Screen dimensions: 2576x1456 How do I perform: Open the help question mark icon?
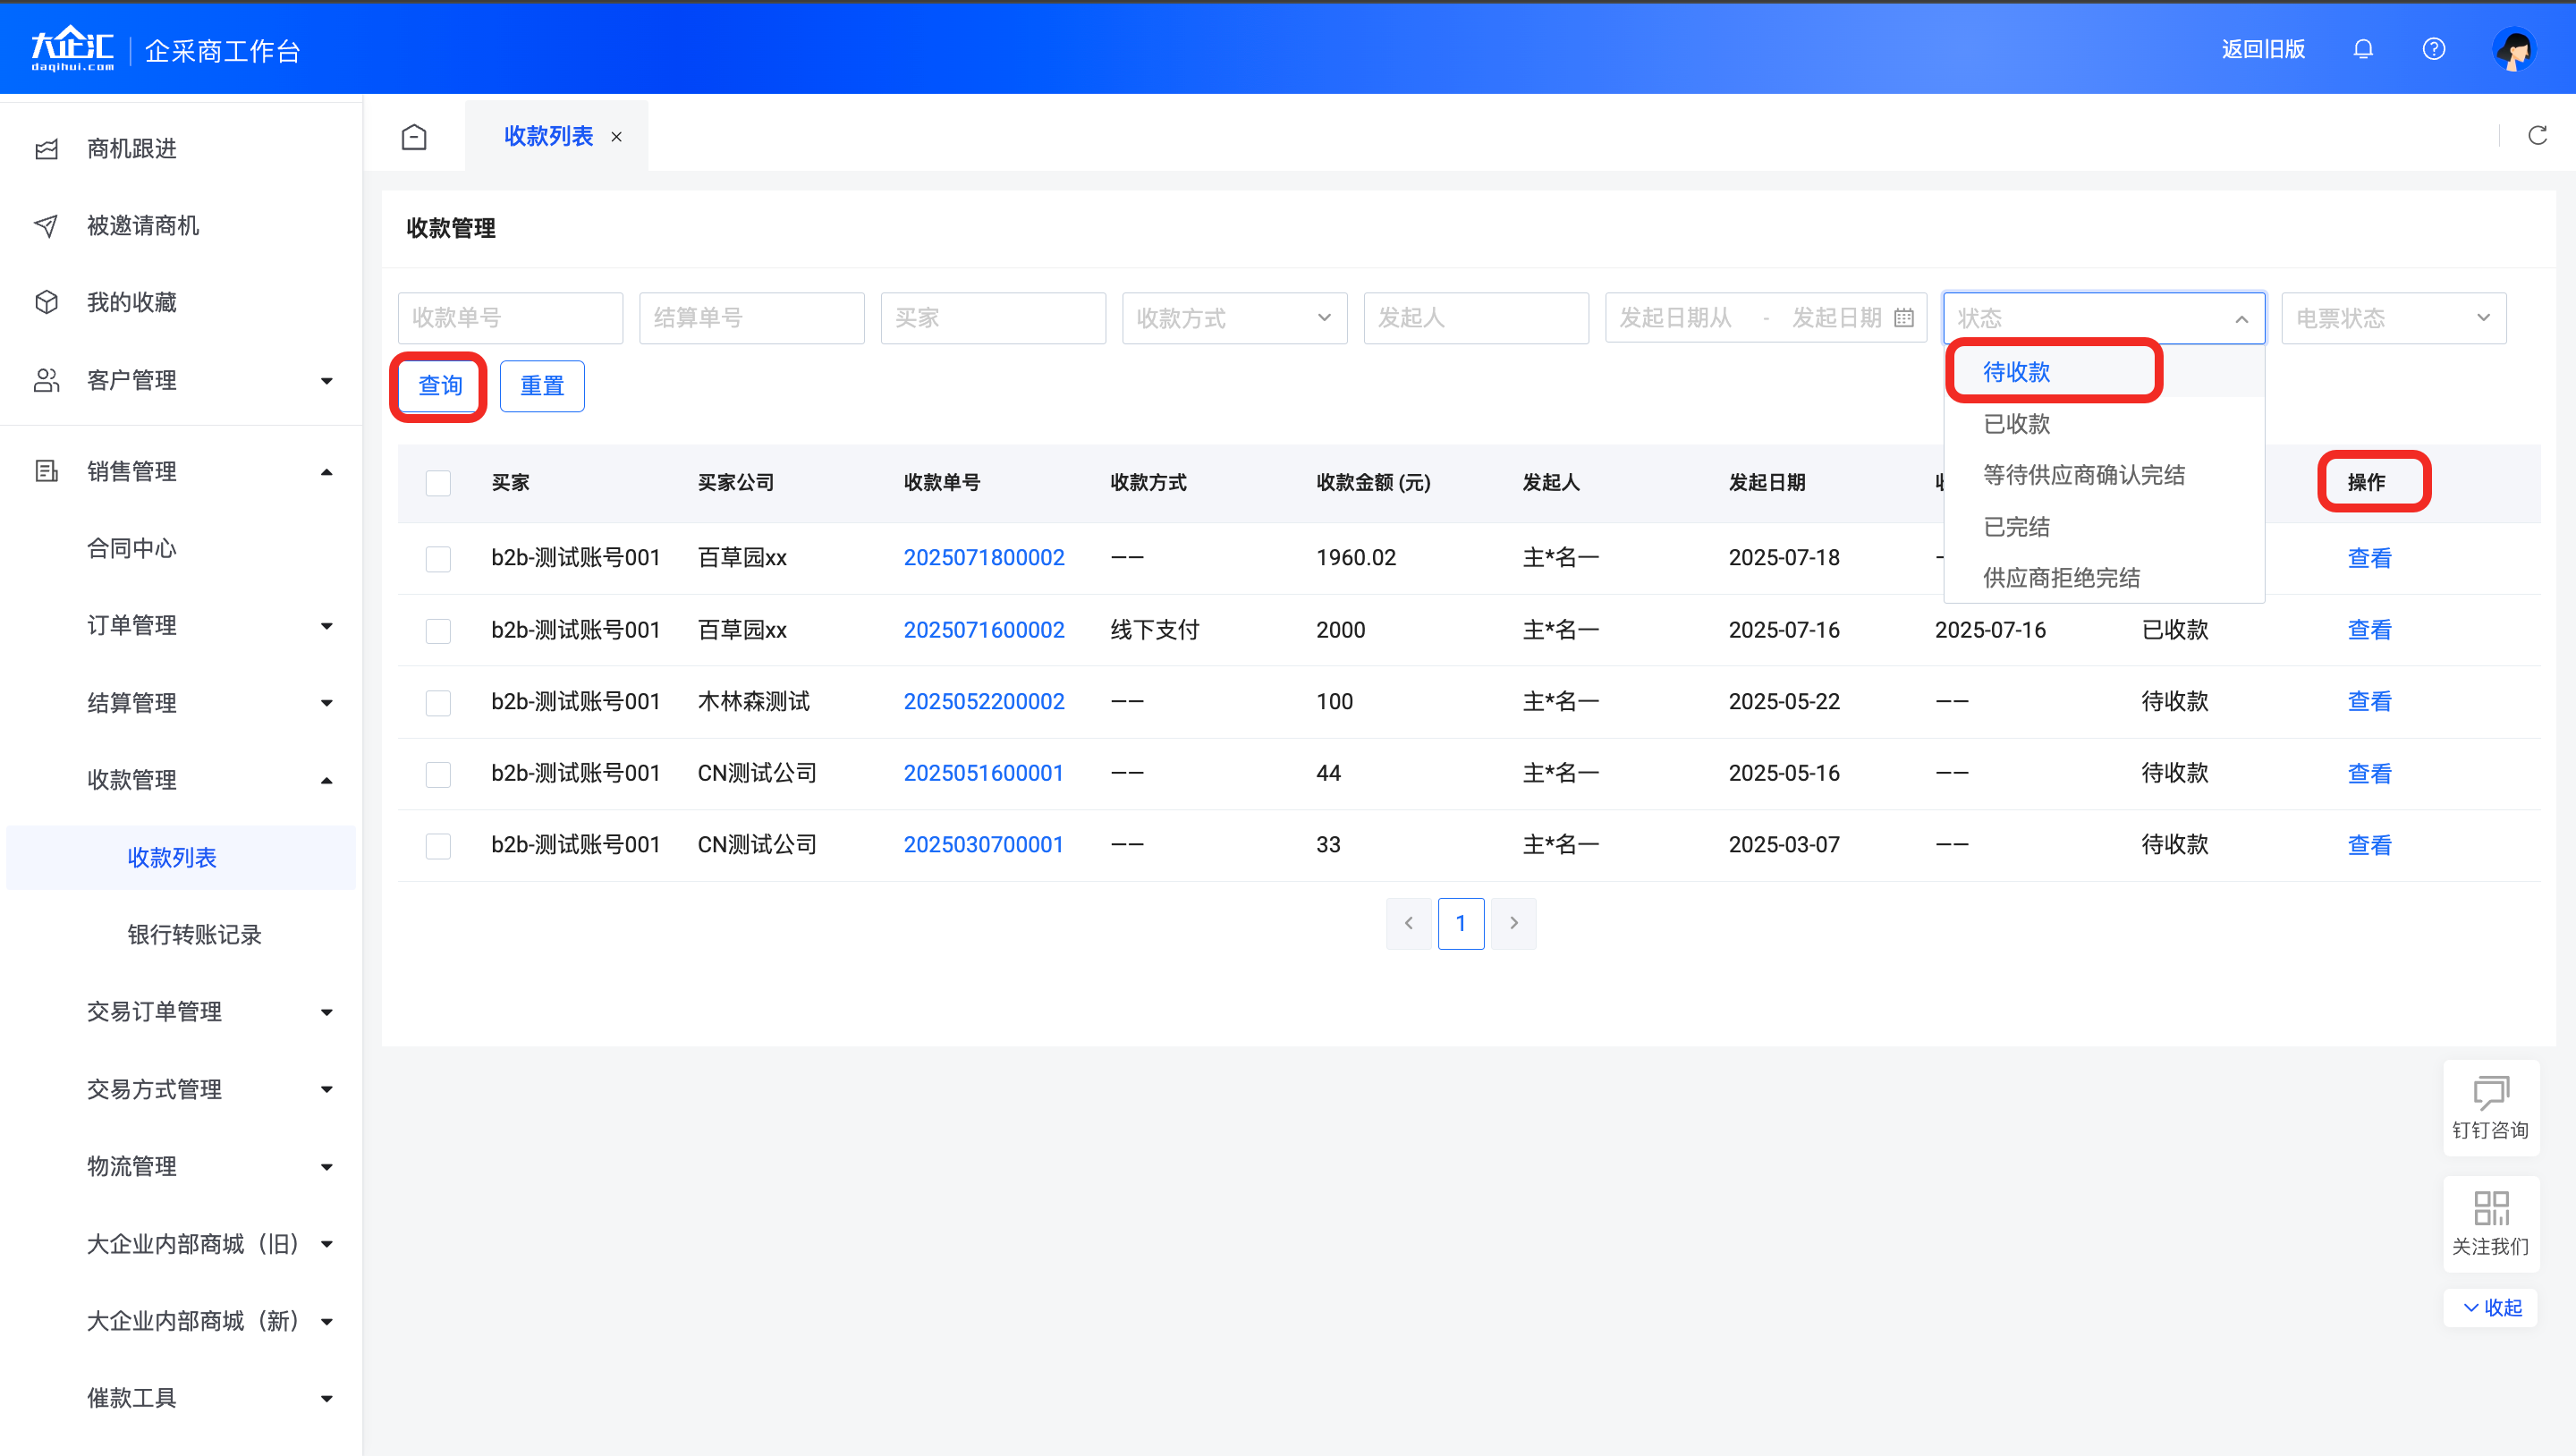2433,49
